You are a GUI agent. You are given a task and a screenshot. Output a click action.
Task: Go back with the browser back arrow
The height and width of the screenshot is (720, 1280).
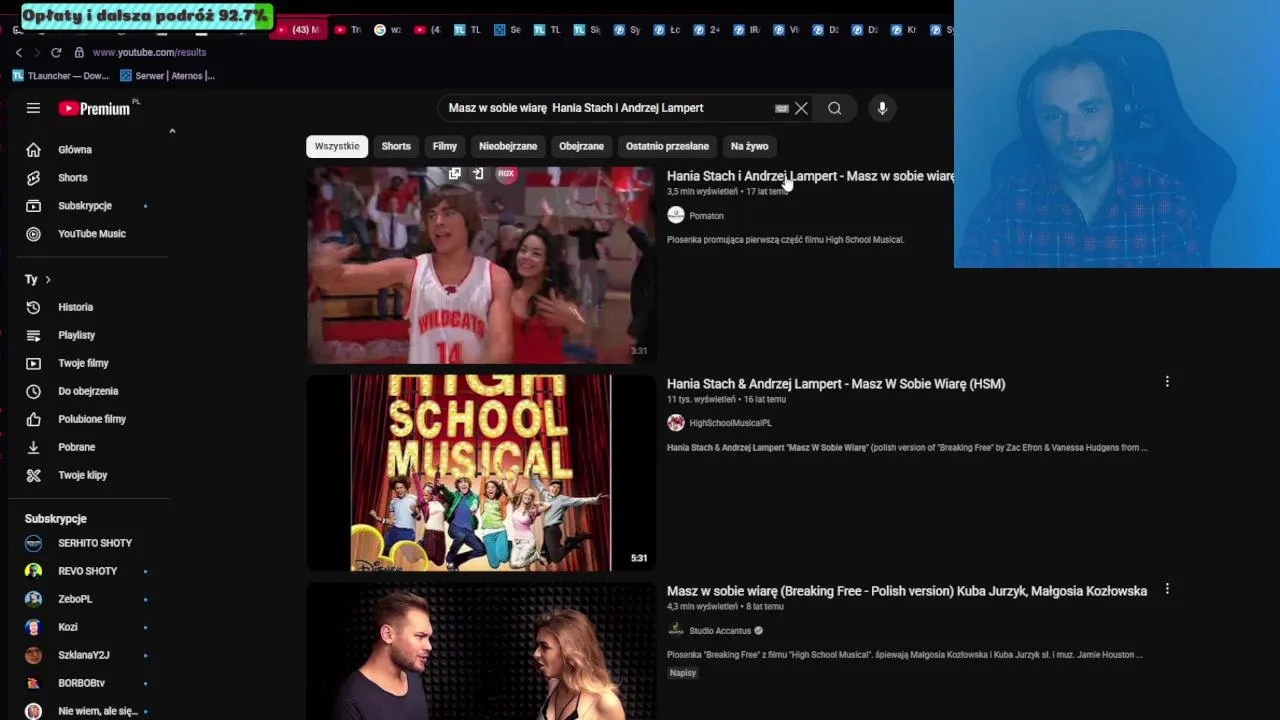click(18, 52)
